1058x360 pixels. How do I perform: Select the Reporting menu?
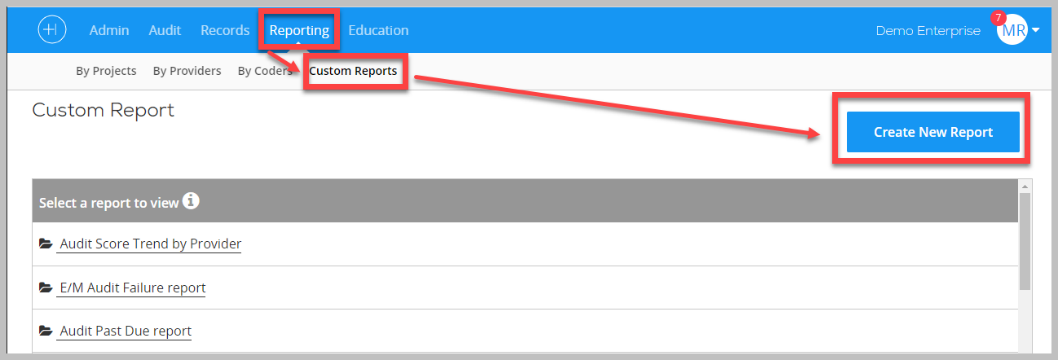pos(299,30)
